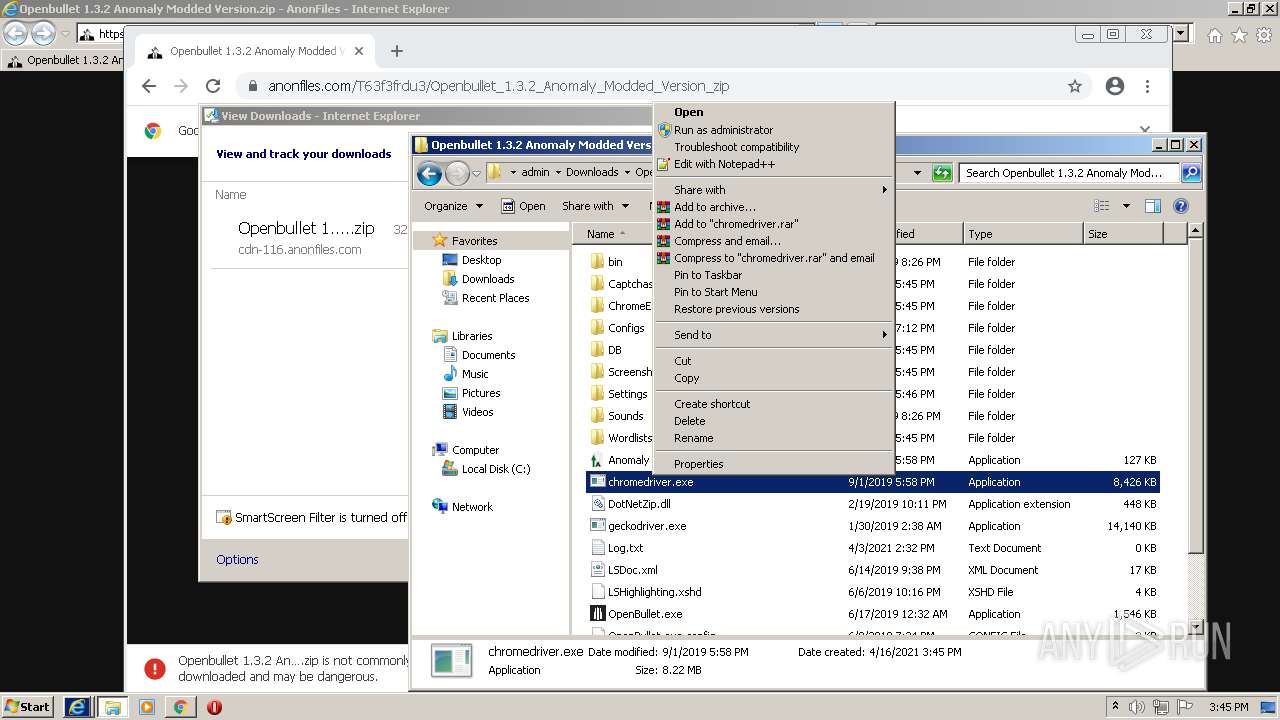
Task: Click Explorer toolbar 'Open' button
Action: (523, 206)
